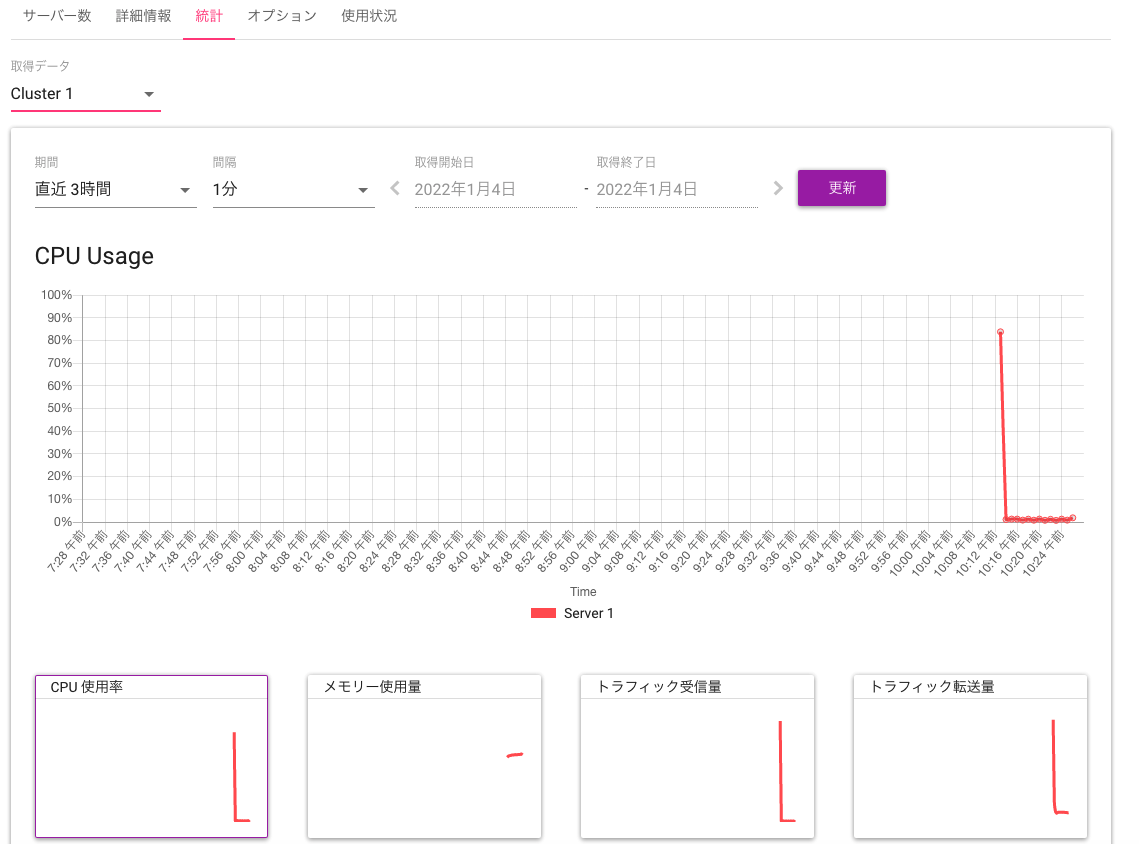Click the peak data point on the CPU chart
The width and height of the screenshot is (1139, 844).
(1000, 331)
